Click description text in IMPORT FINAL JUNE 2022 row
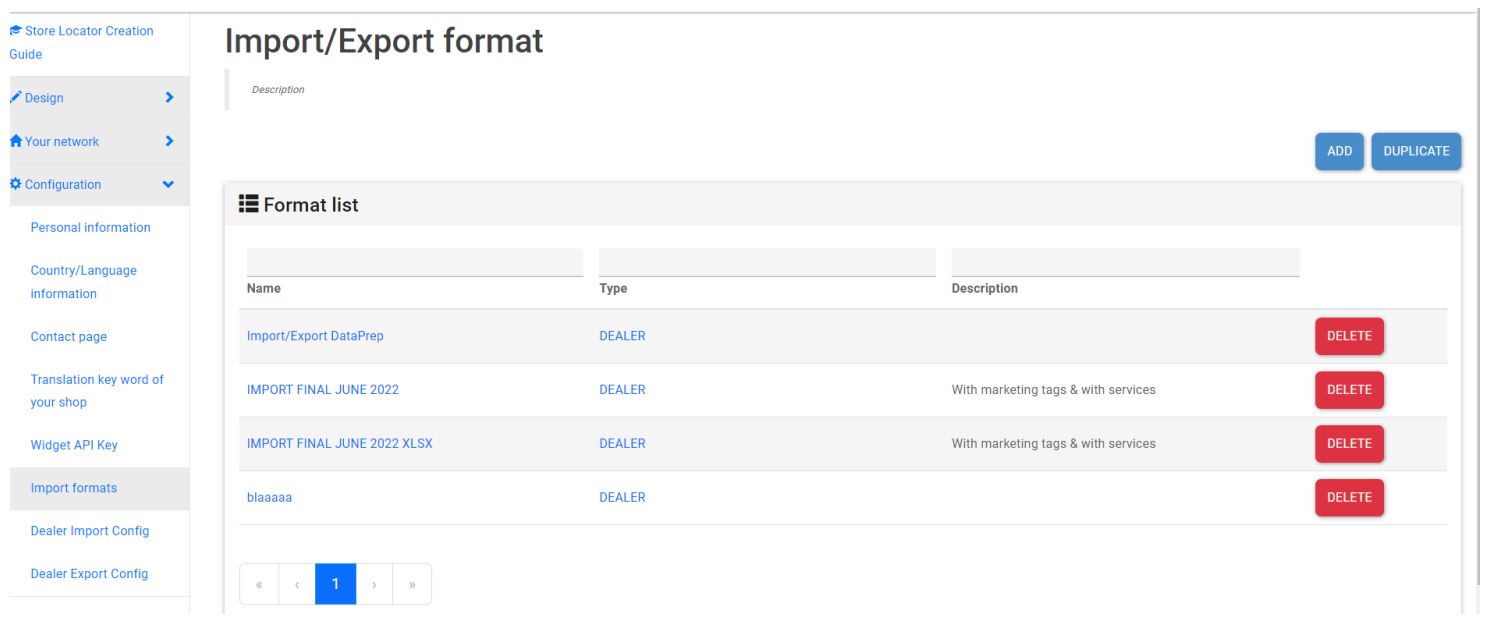The image size is (1488, 627). tap(1054, 390)
